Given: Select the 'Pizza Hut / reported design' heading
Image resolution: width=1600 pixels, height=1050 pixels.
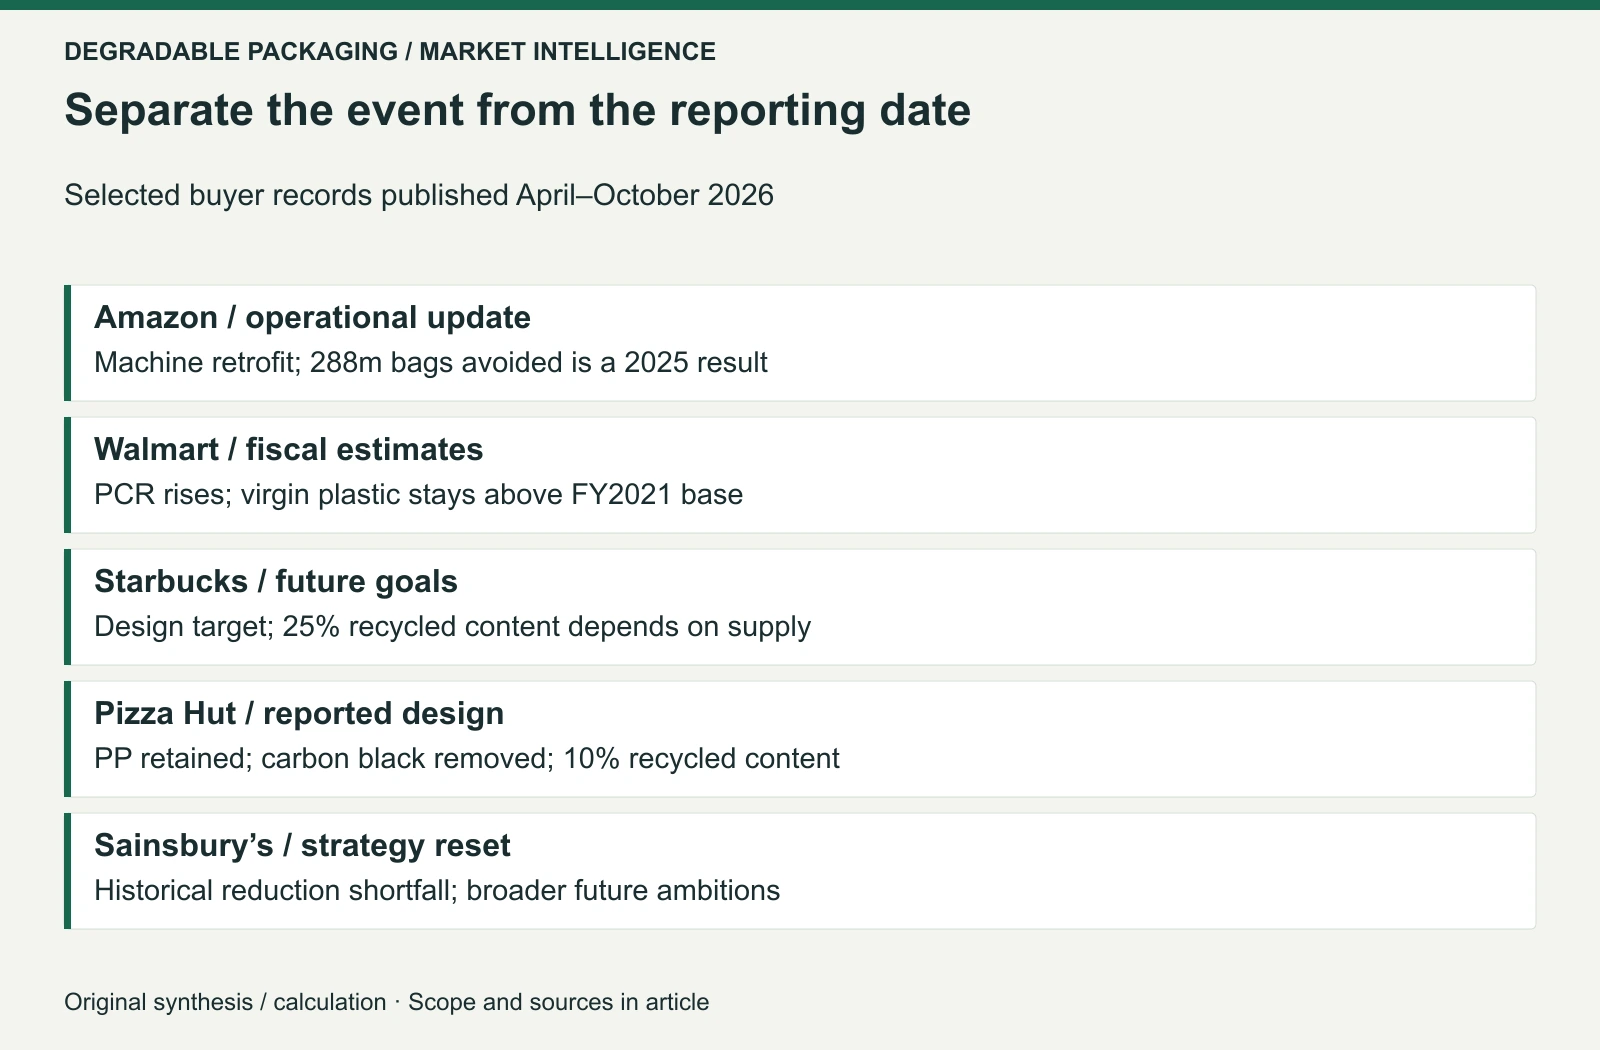Looking at the screenshot, I should point(299,713).
